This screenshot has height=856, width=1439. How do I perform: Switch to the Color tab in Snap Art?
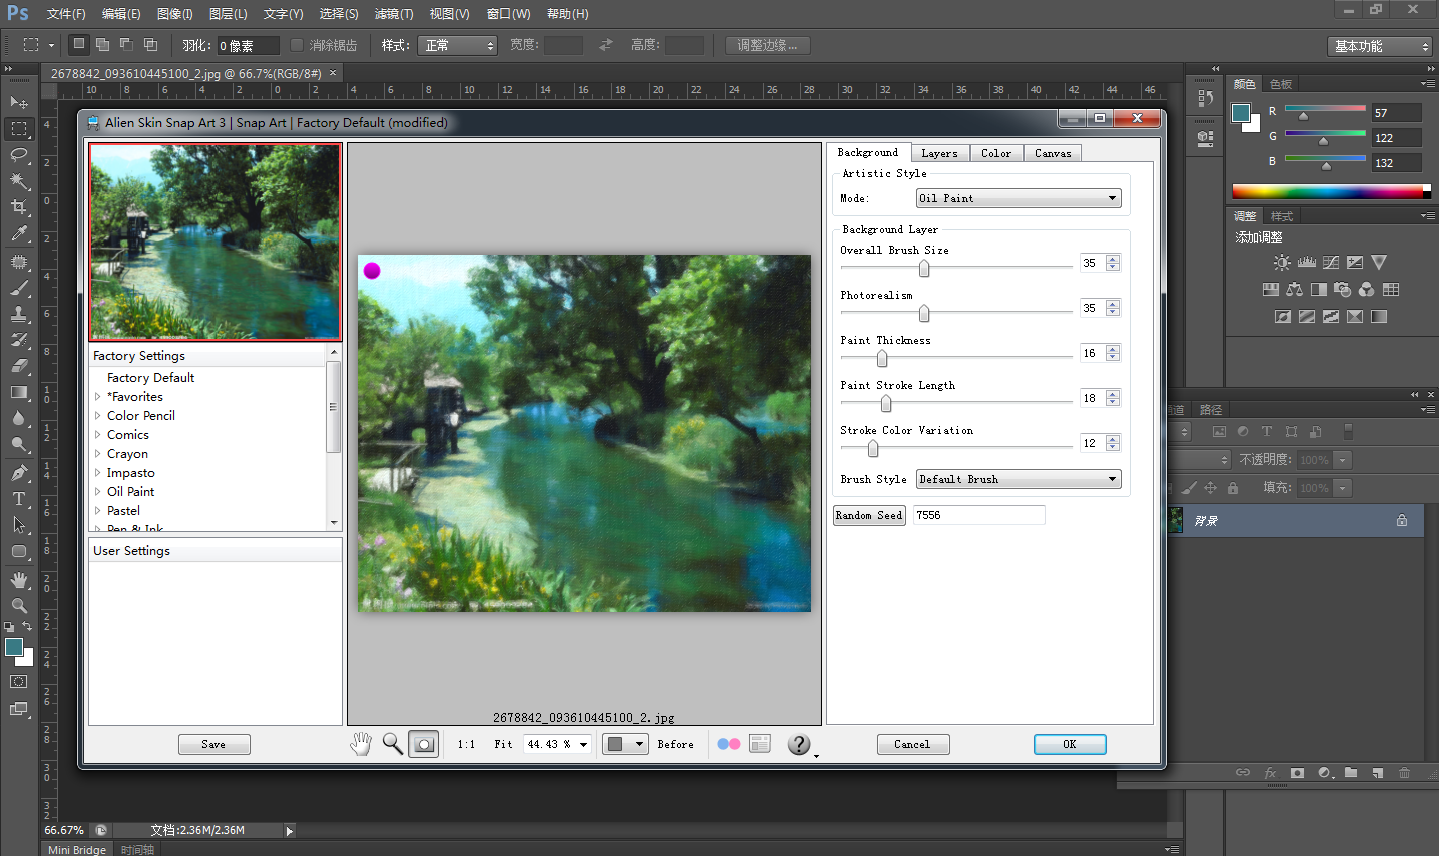pos(996,153)
